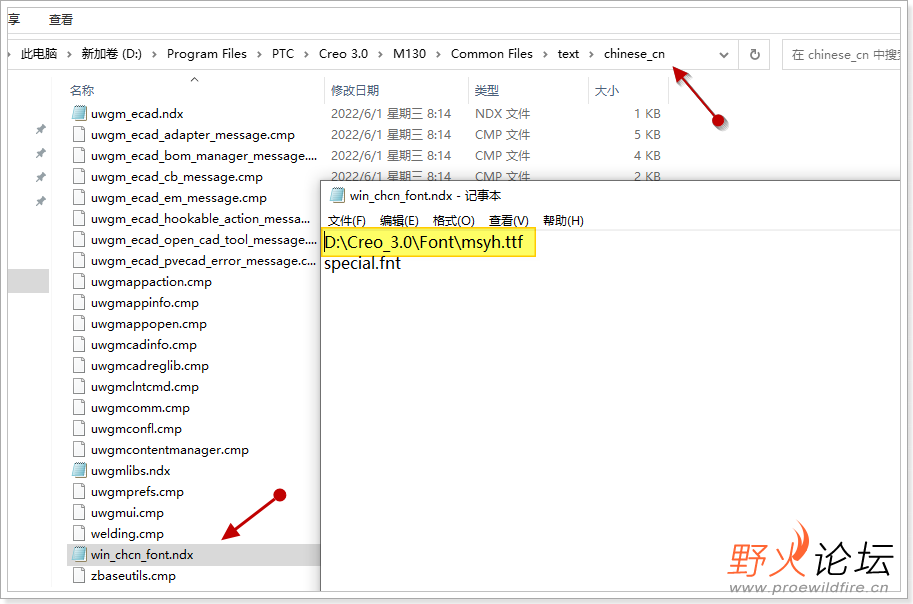
Task: Go to Common Files breadcrumb folder
Action: (x=491, y=54)
